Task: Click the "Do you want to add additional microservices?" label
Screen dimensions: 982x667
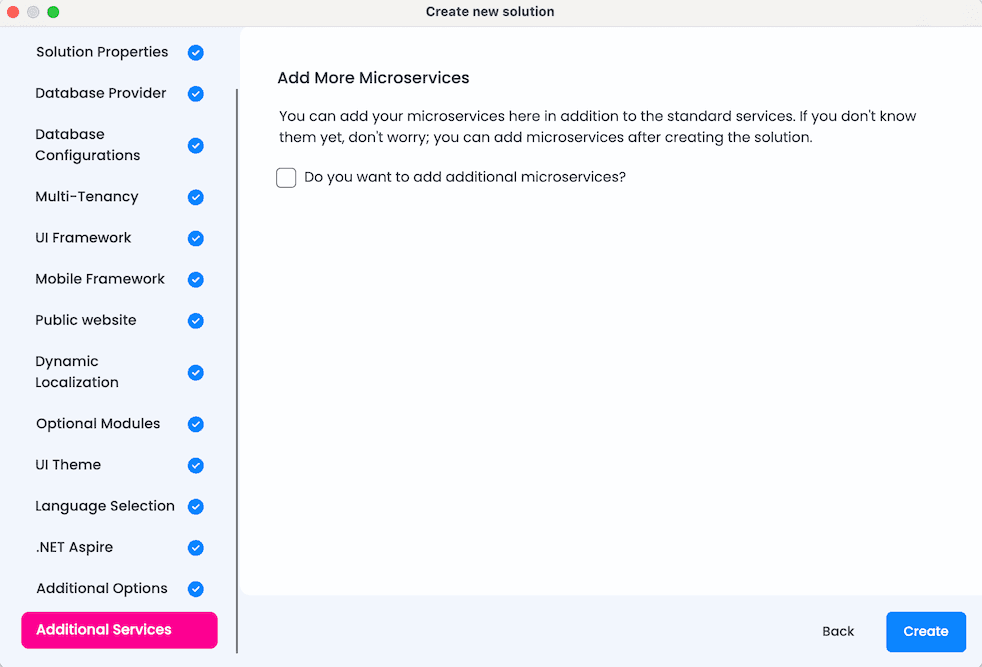Action: pos(465,177)
